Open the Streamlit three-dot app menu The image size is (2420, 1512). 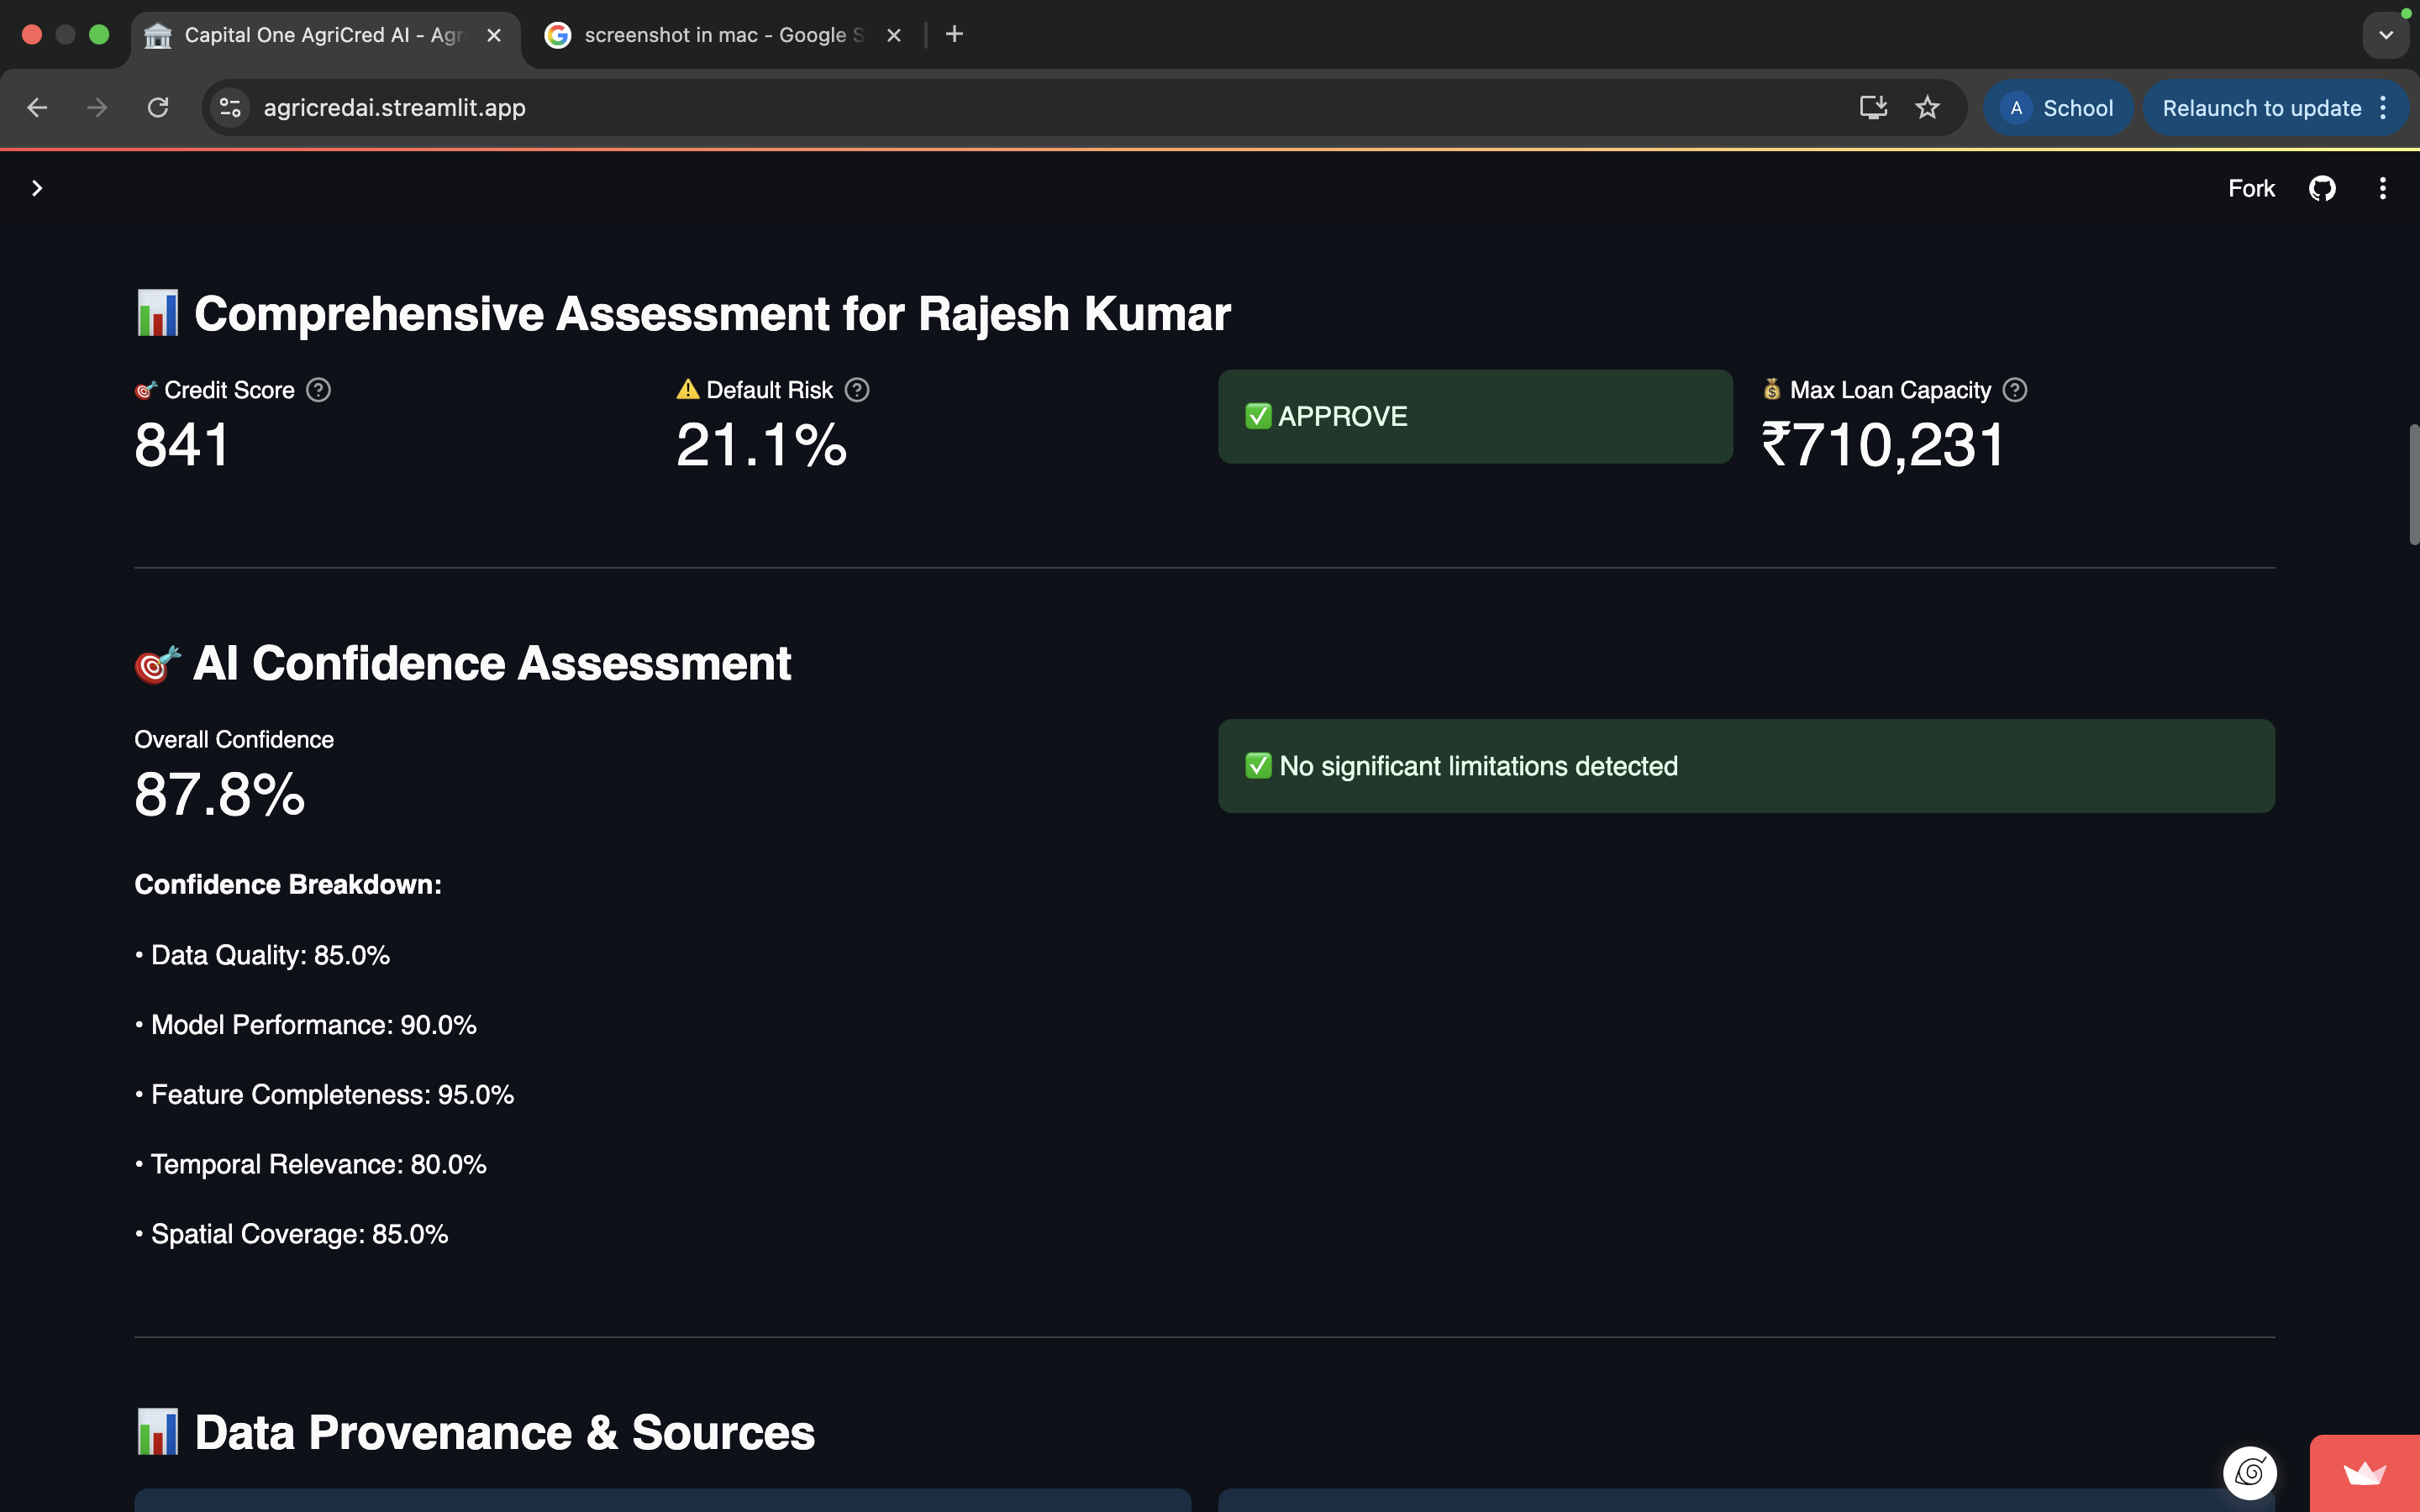point(2382,188)
